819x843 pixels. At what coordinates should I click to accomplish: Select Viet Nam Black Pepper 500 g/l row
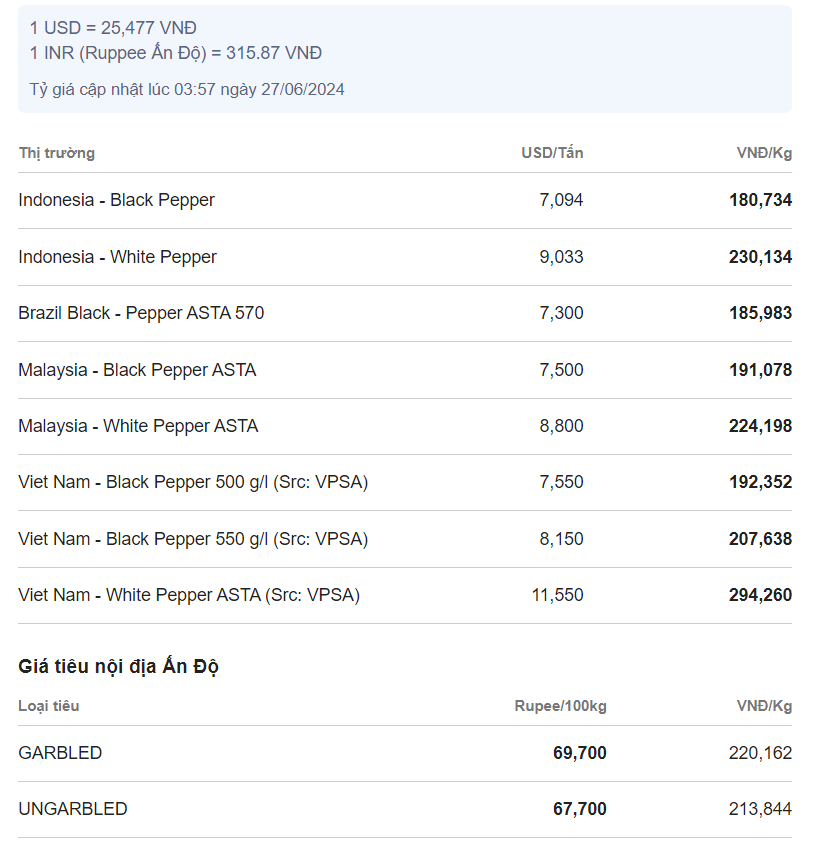(x=404, y=482)
